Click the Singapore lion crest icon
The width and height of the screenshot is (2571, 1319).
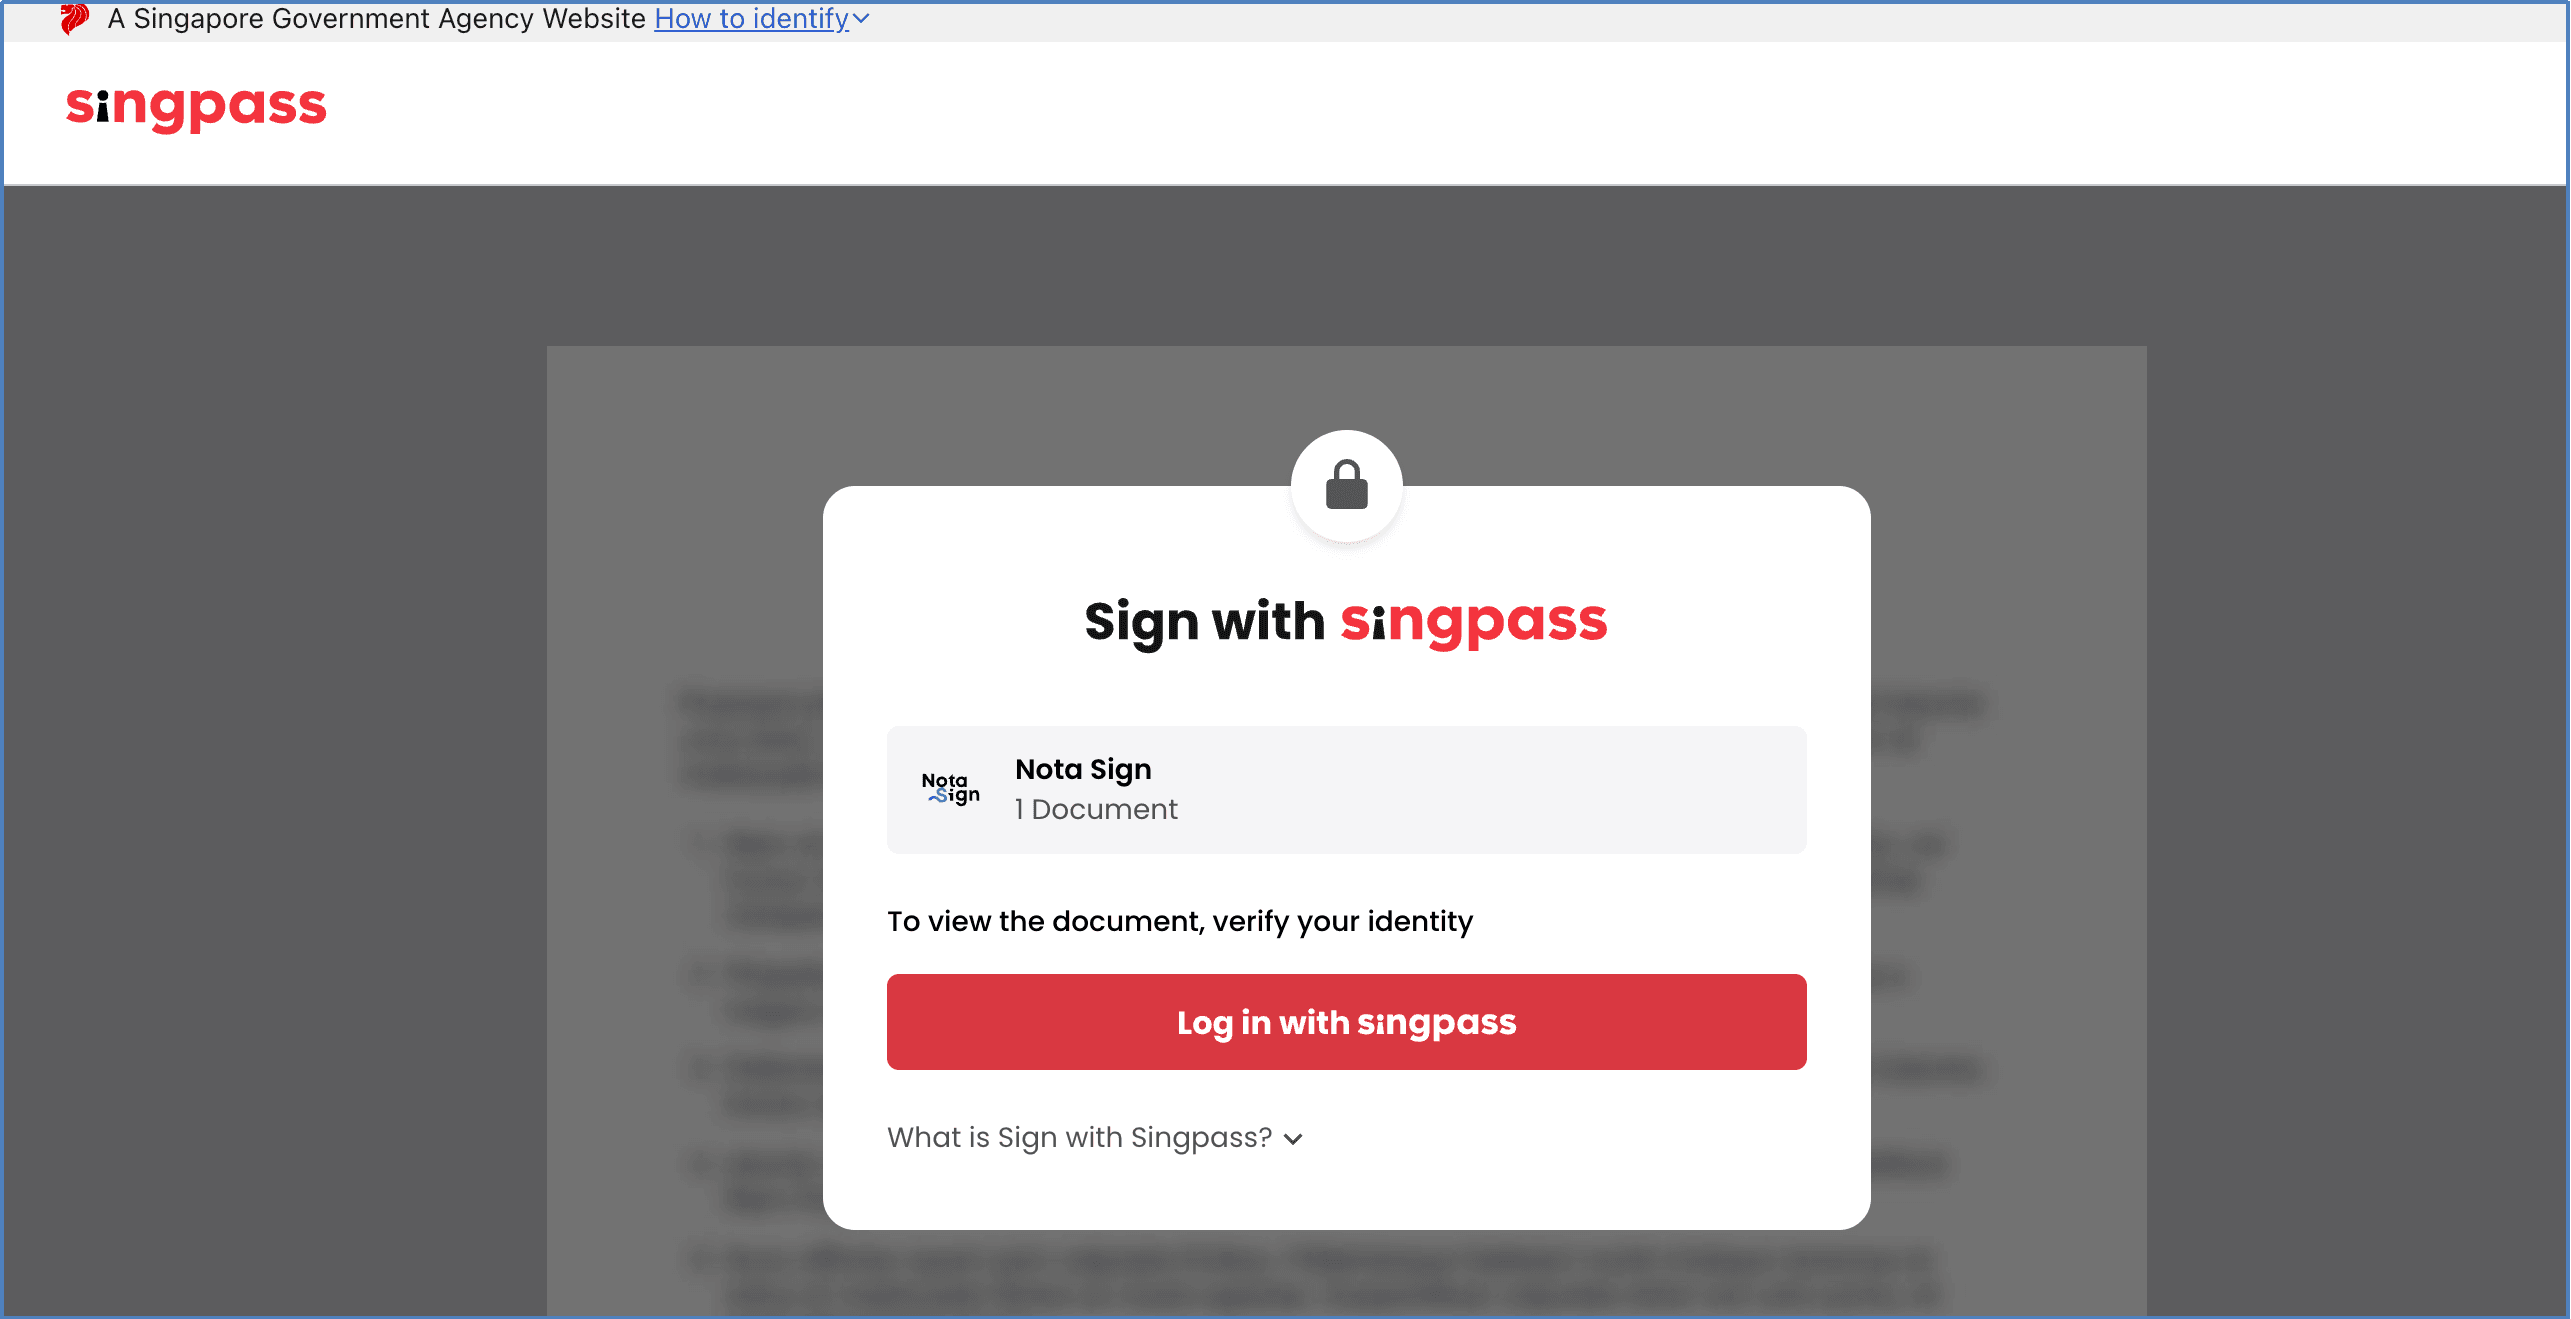74,19
